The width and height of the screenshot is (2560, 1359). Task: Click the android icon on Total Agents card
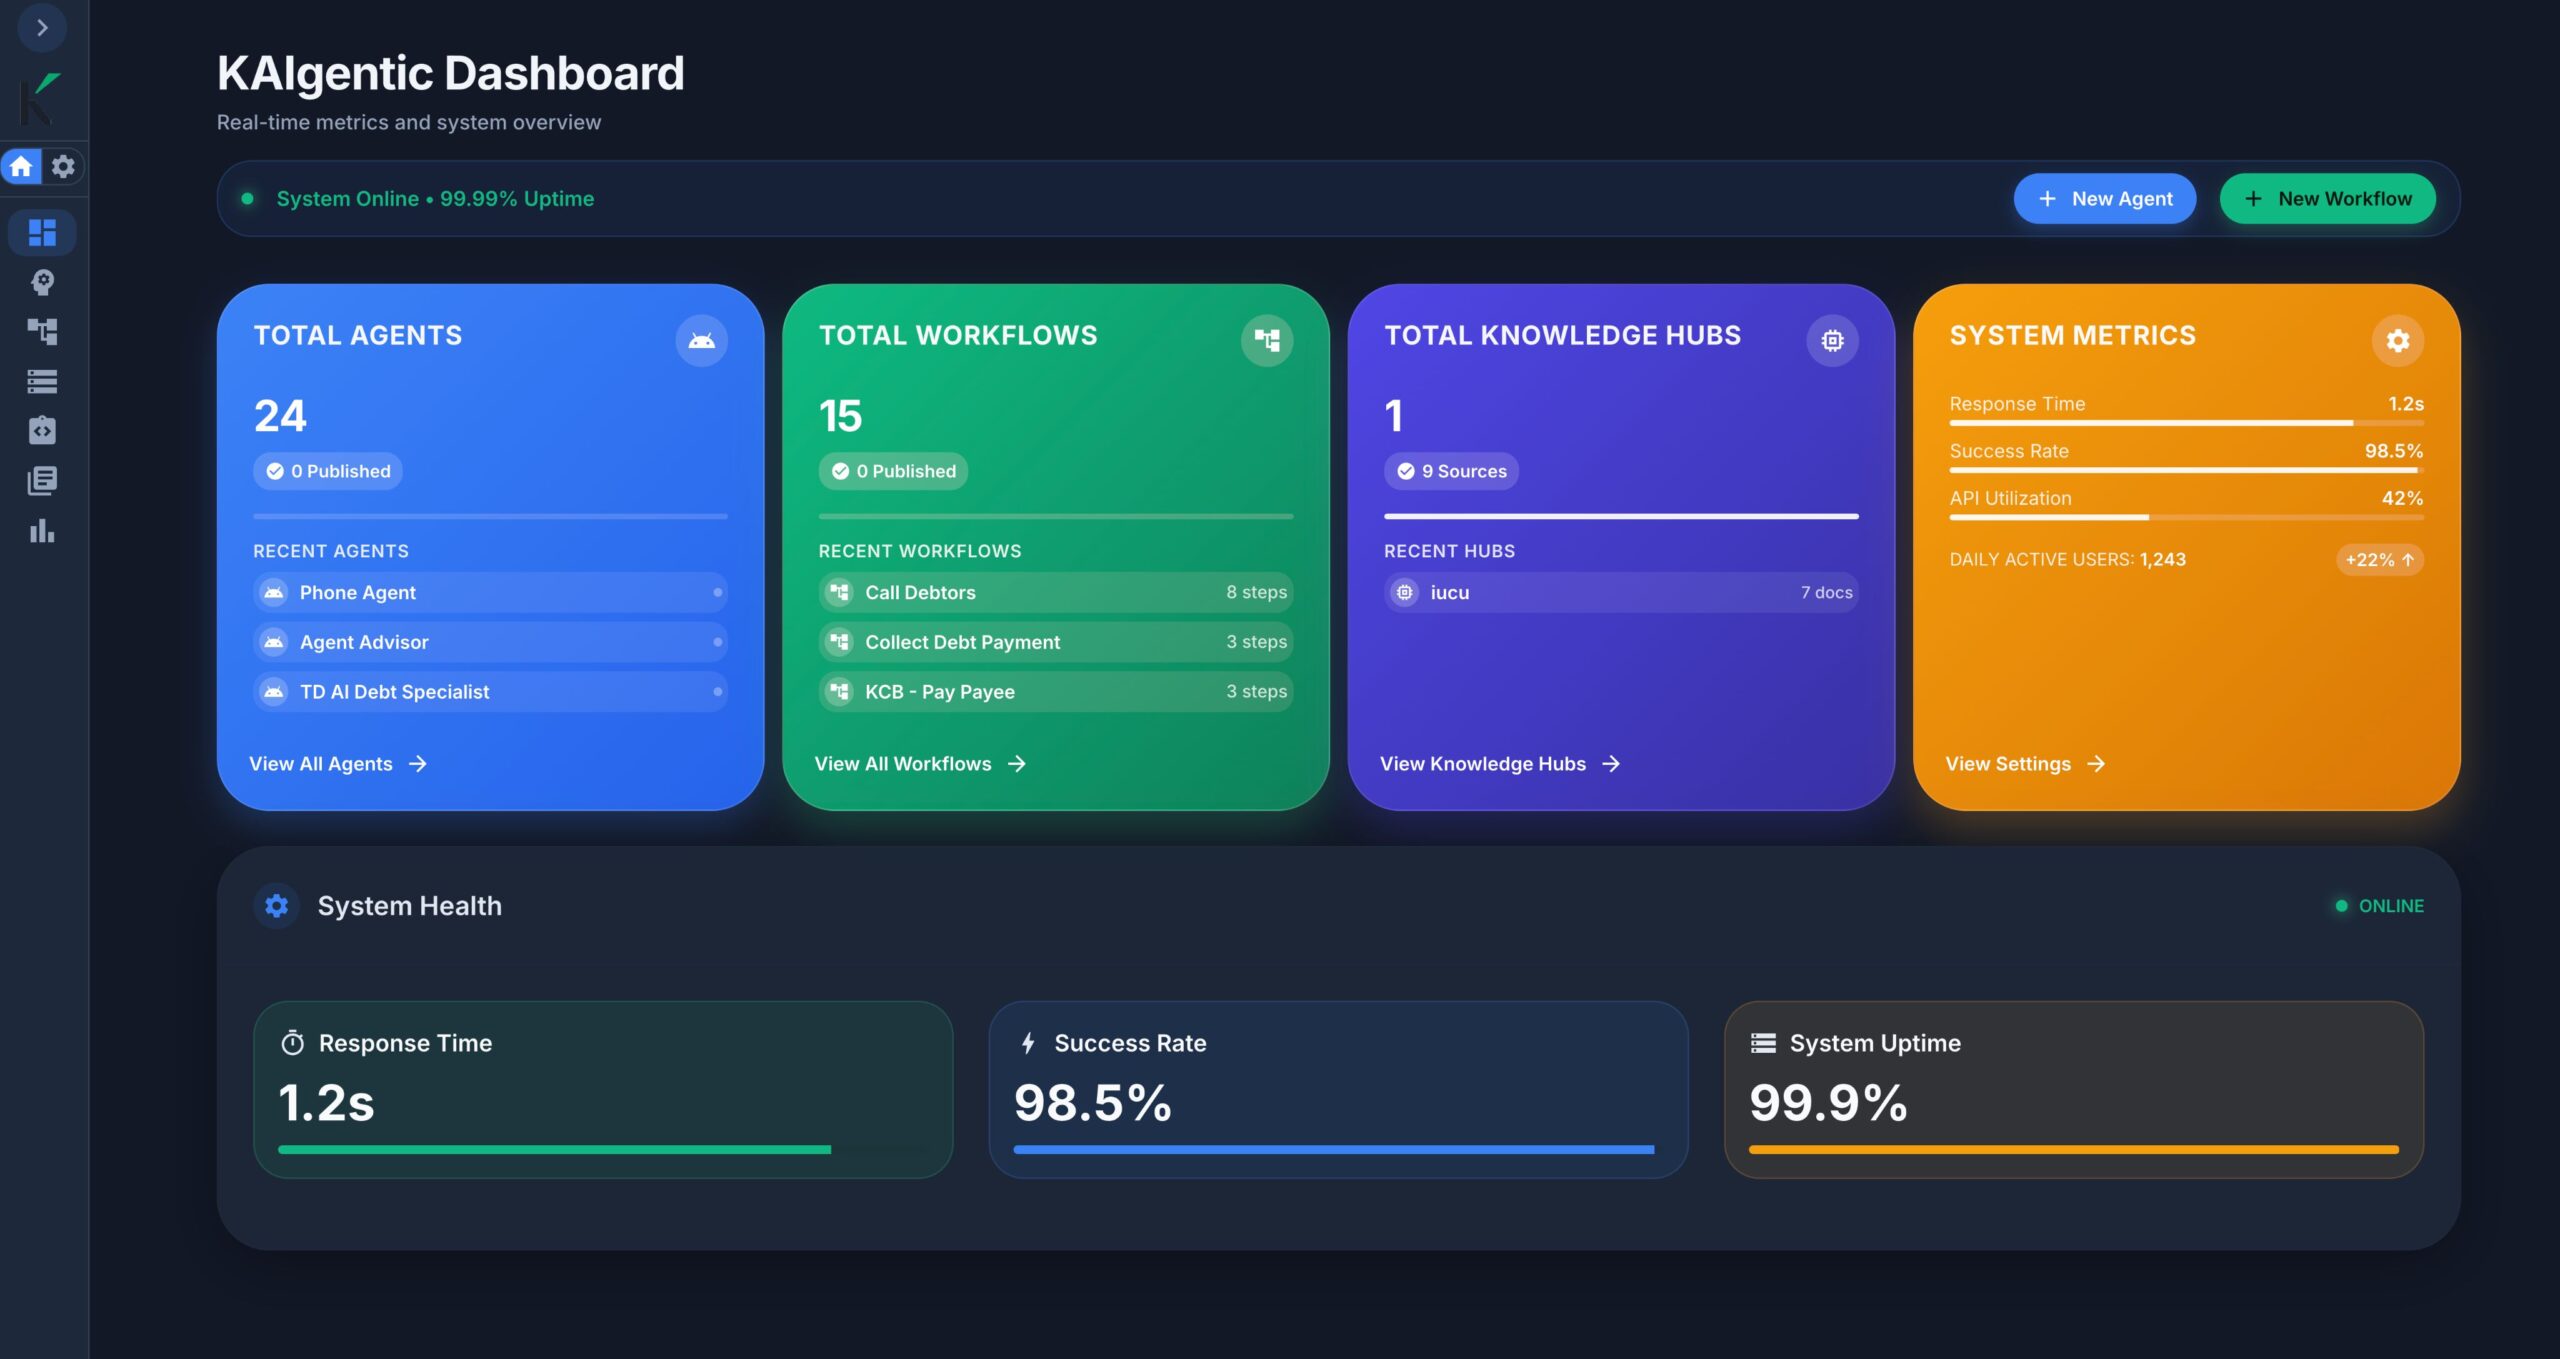(701, 341)
